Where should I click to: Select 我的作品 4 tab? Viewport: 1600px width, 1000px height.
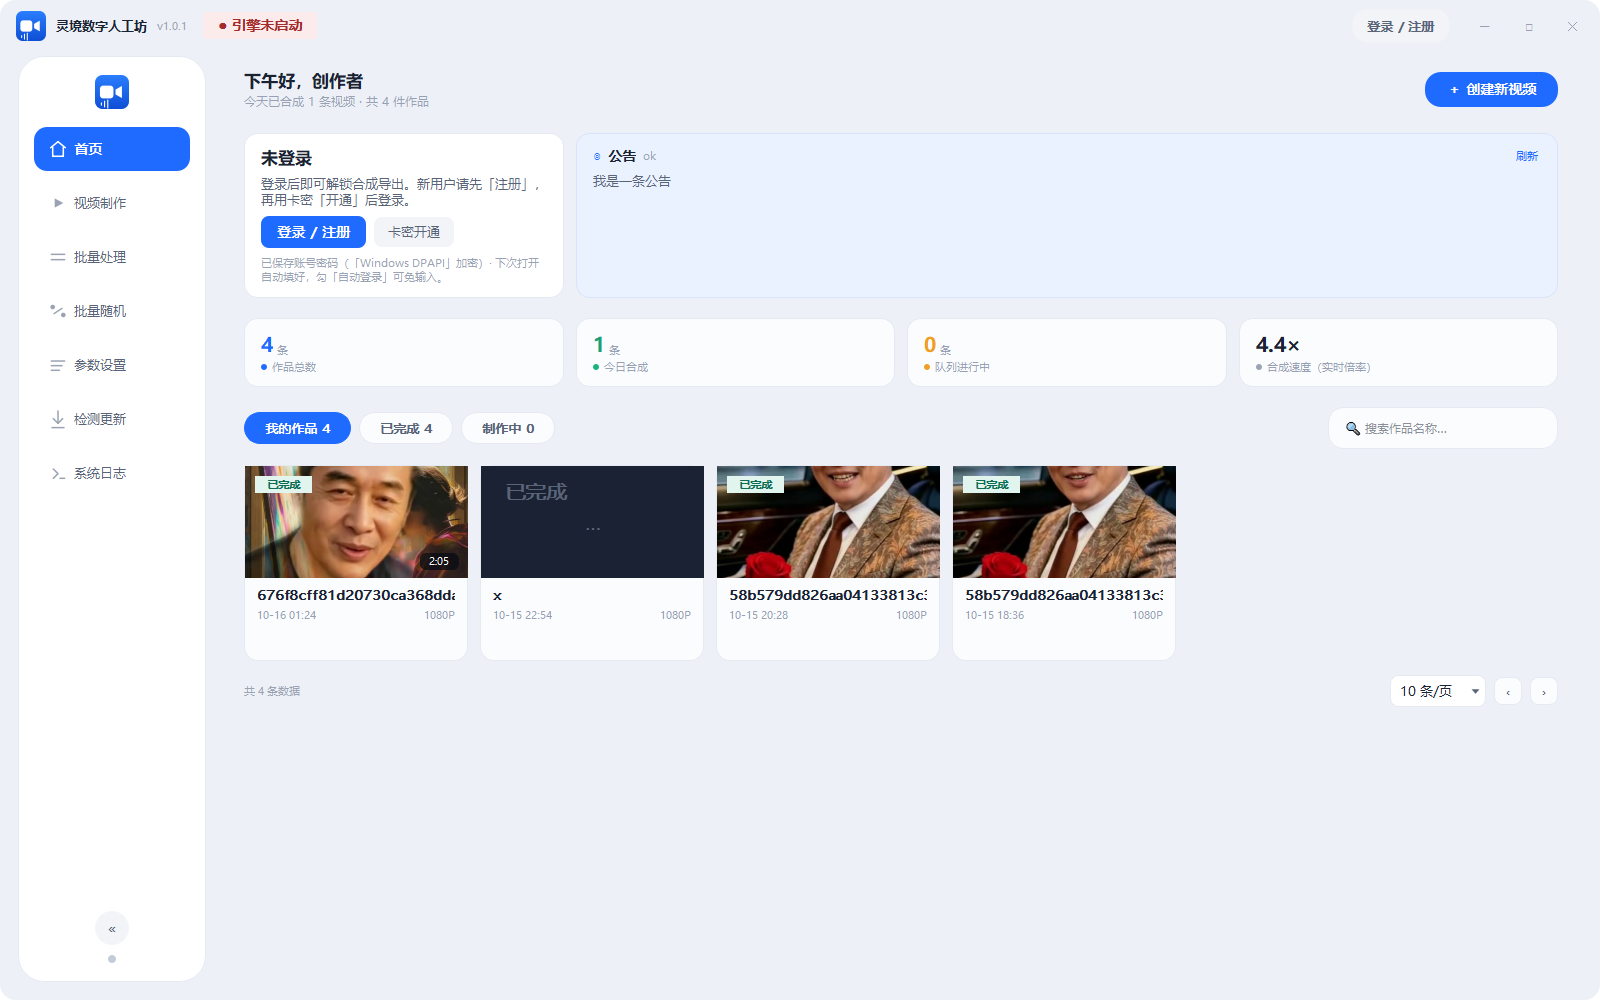tap(297, 428)
